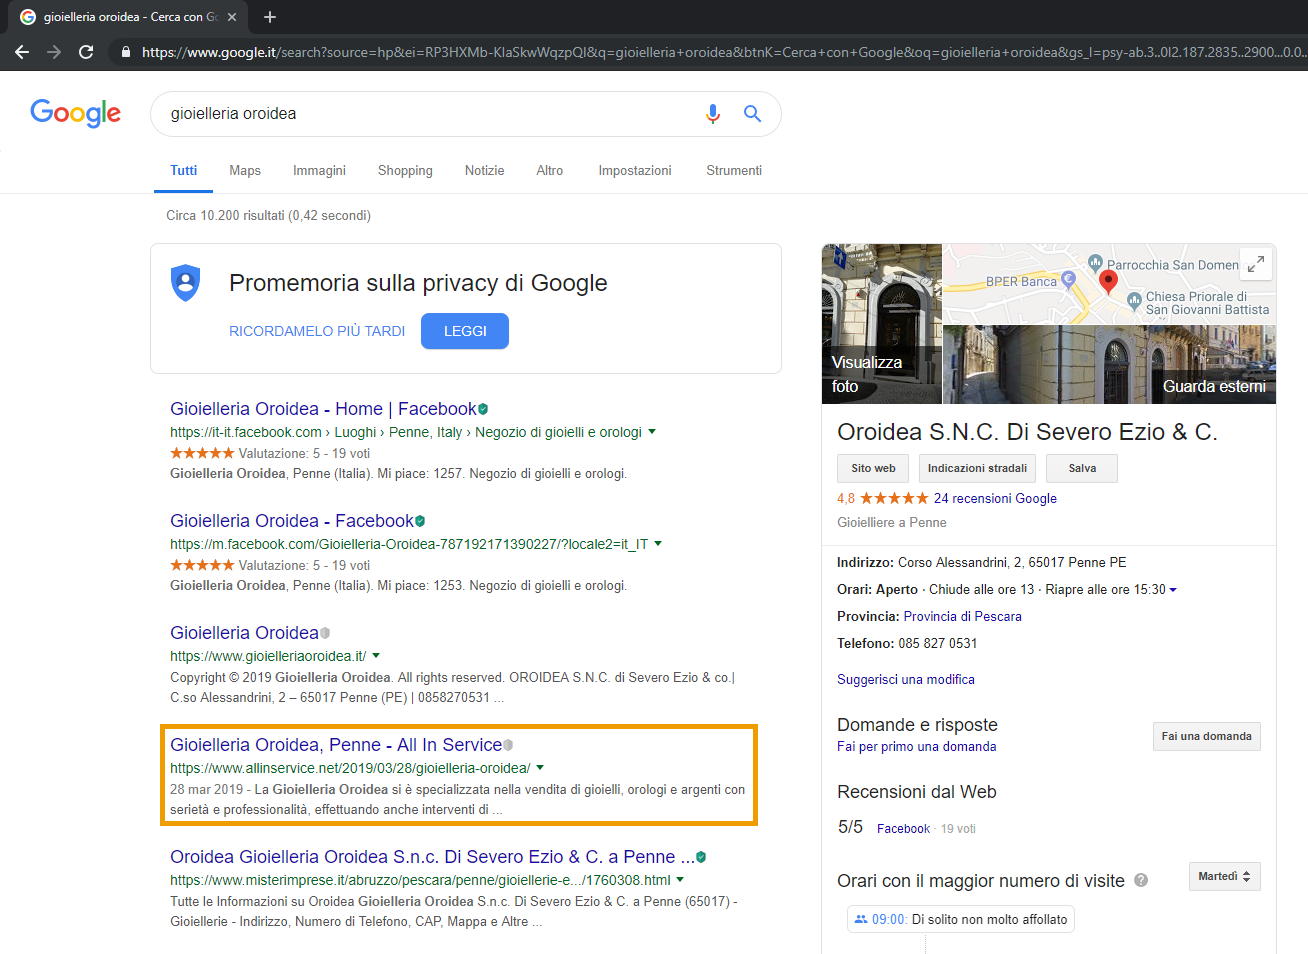The image size is (1308, 954).
Task: Expand opening hours next to Riapre alle 15:30
Action: (x=1173, y=590)
